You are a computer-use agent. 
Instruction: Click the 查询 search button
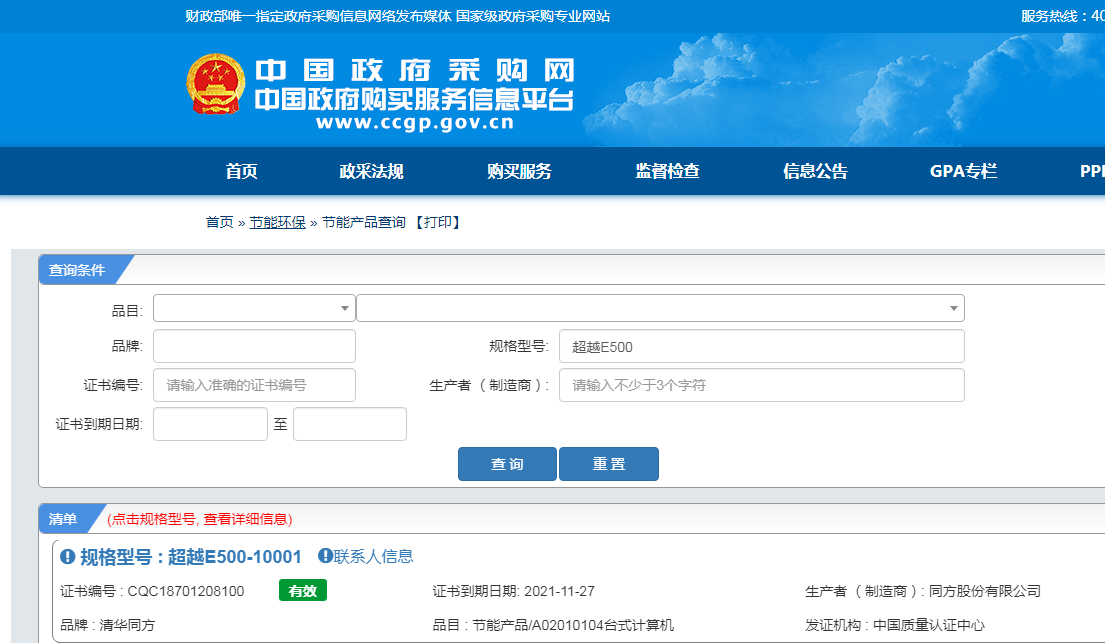pos(507,464)
